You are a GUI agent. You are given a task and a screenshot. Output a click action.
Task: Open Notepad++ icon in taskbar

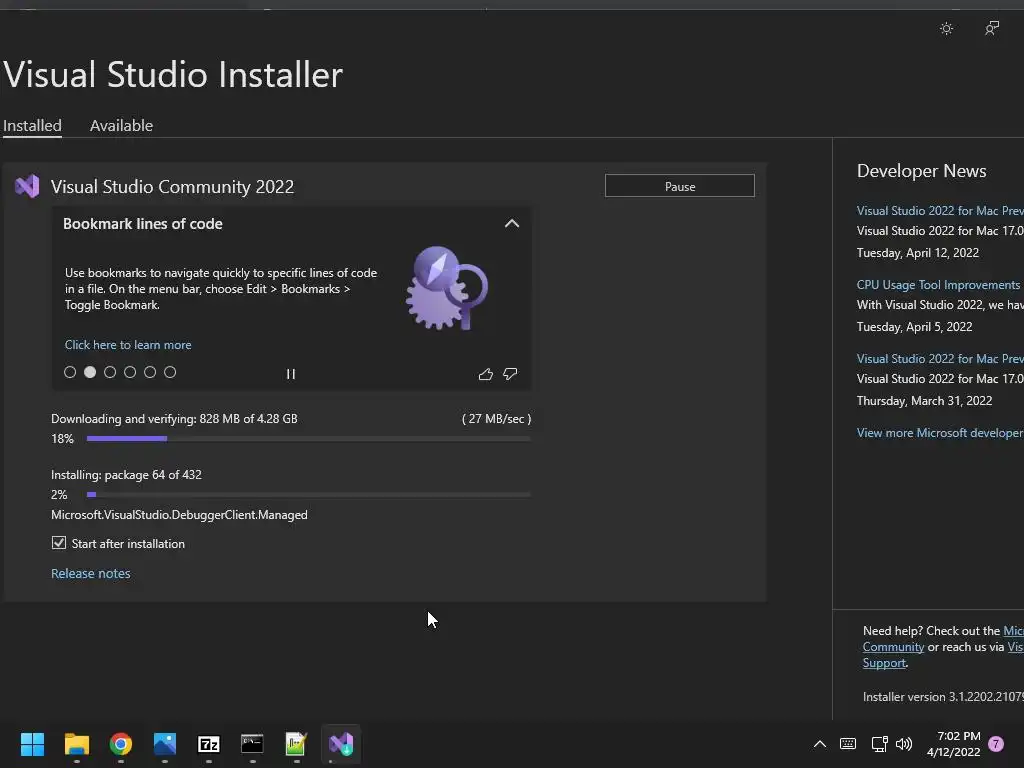(x=296, y=744)
